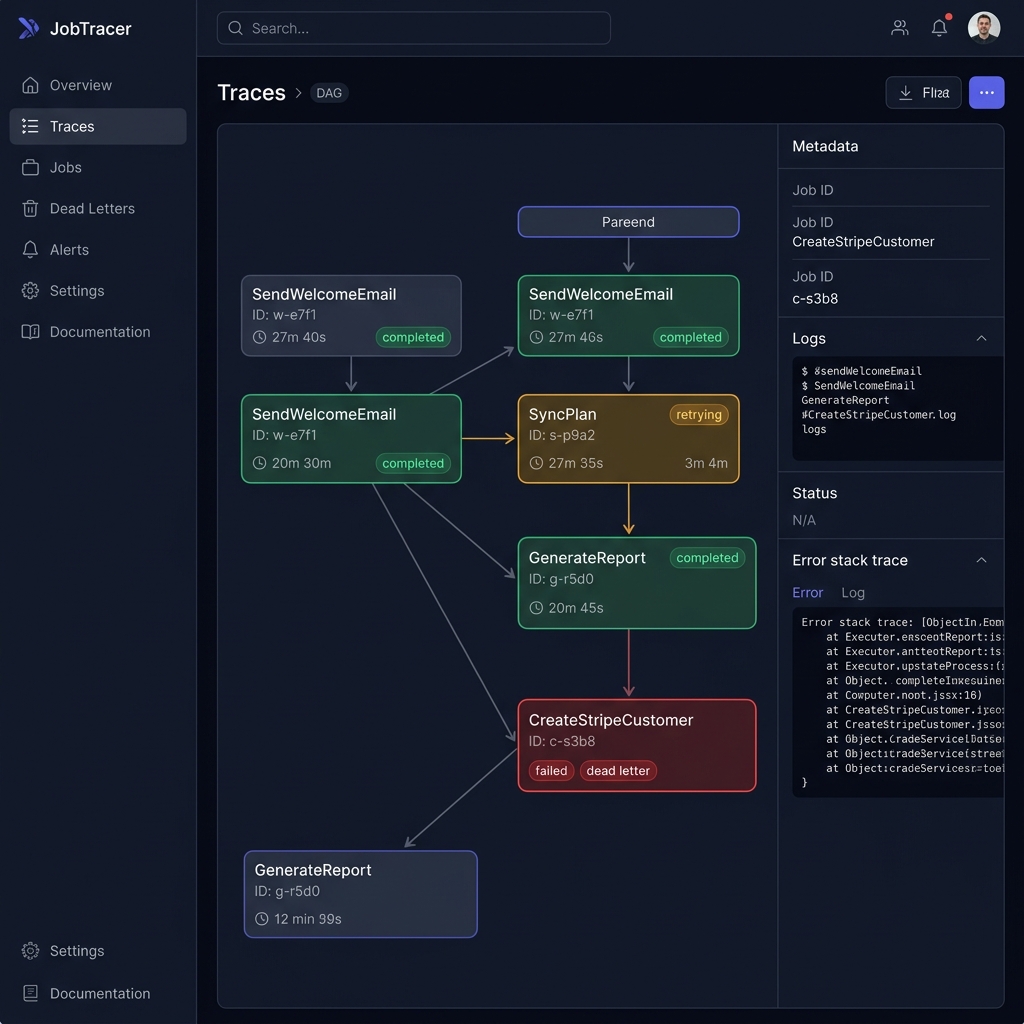Click the search magnifier icon
Screen dimensions: 1024x1024
point(236,28)
